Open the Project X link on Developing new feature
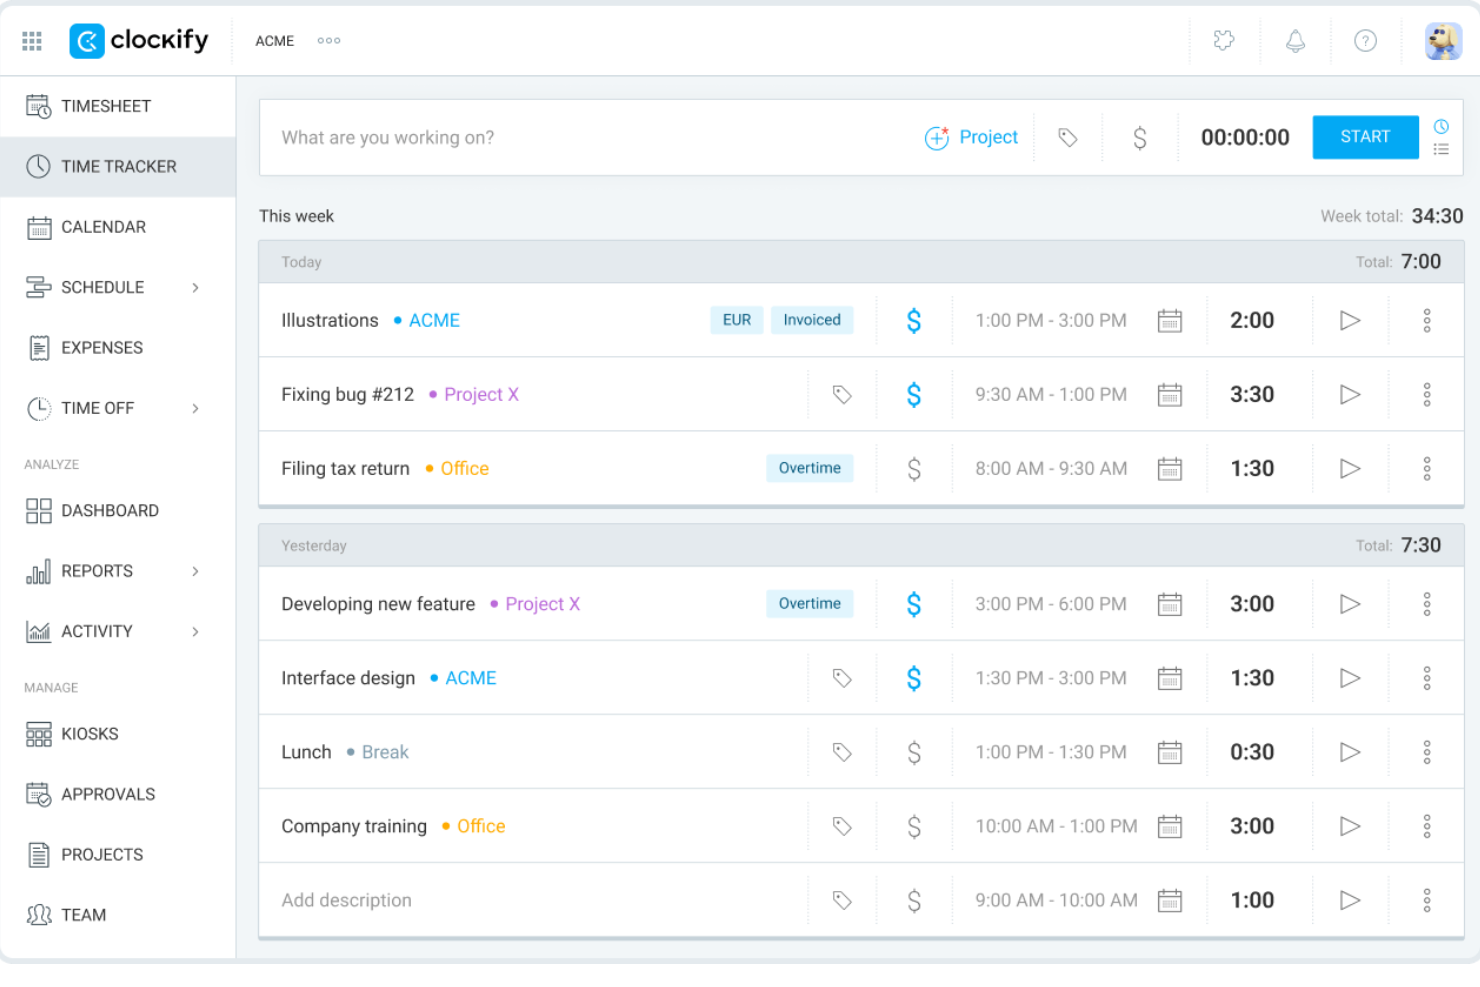Viewport: 1480px width, 987px height. [x=542, y=604]
